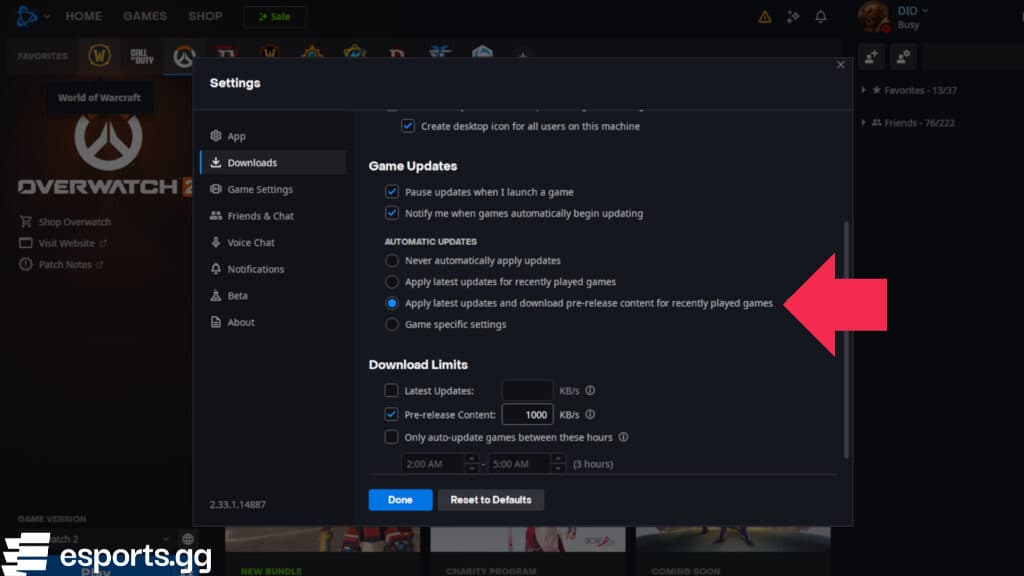Click the Add a Friend icon
Viewport: 1024px width, 576px height.
871,56
